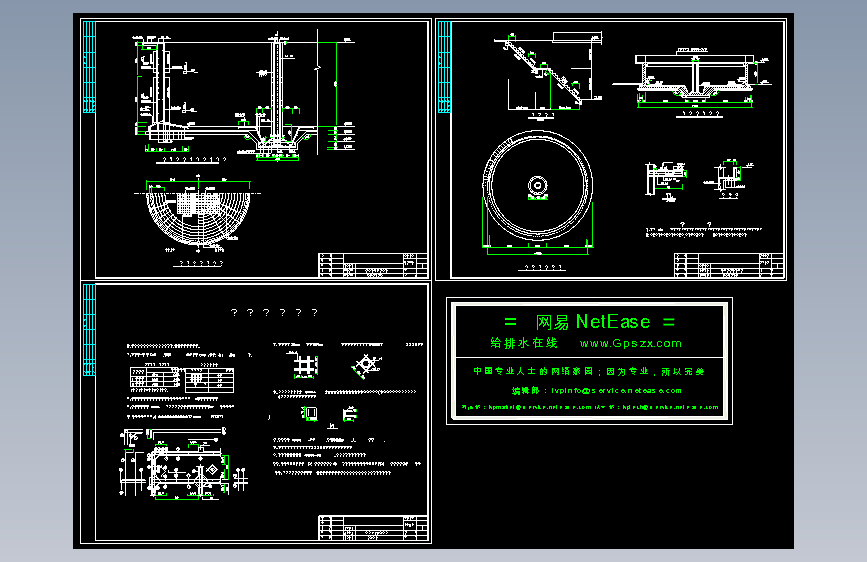Click the title block of the top-left sheet
Screen dimensions: 867x562
(x=373, y=265)
